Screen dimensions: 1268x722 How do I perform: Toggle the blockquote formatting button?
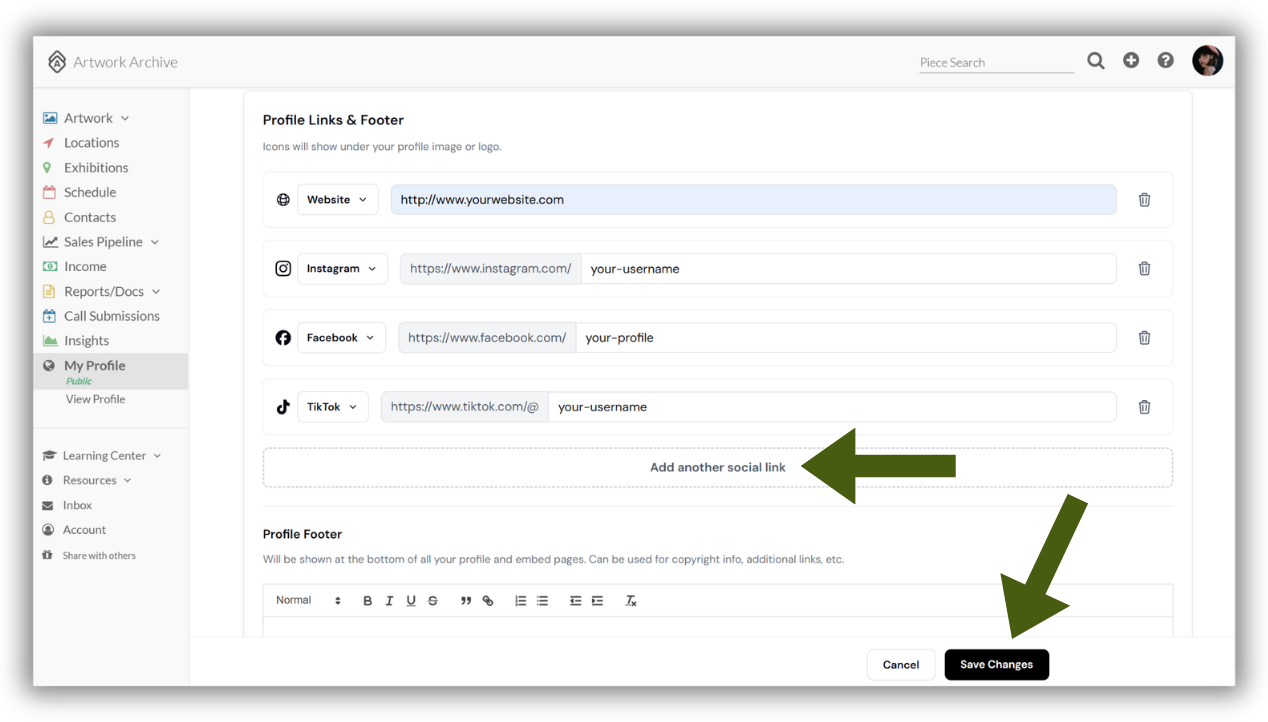pos(466,601)
